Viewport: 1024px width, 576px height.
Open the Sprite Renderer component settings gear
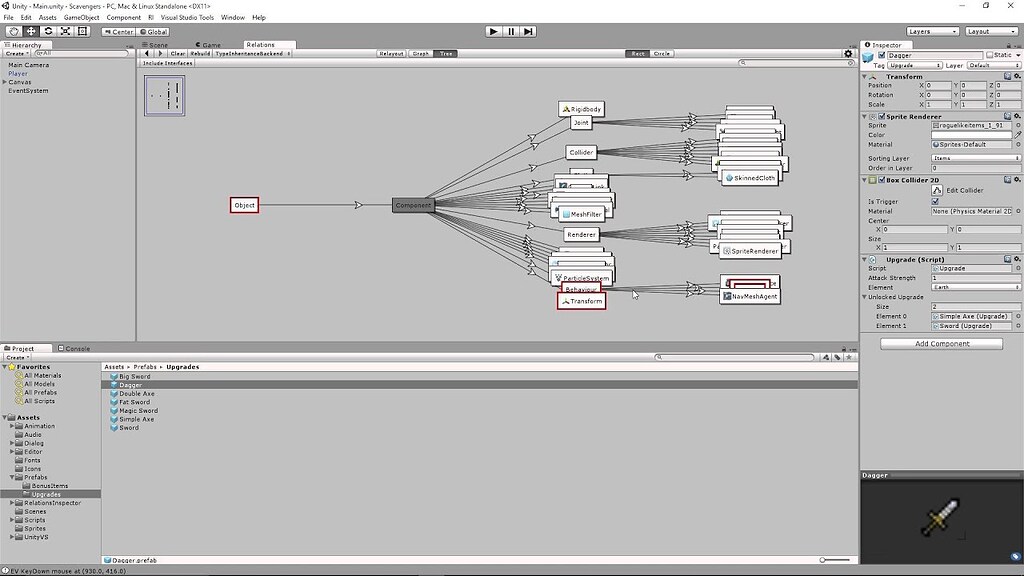coord(1016,116)
